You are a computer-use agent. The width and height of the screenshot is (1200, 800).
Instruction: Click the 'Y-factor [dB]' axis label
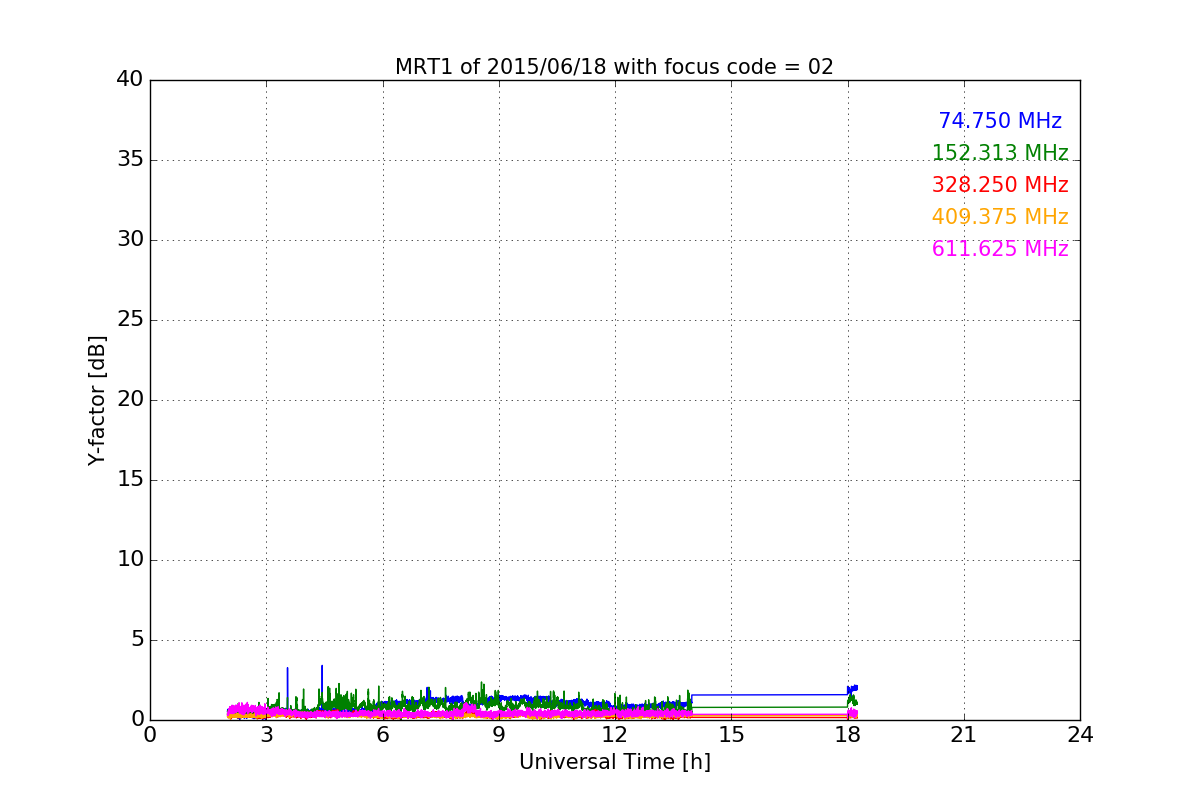point(97,400)
